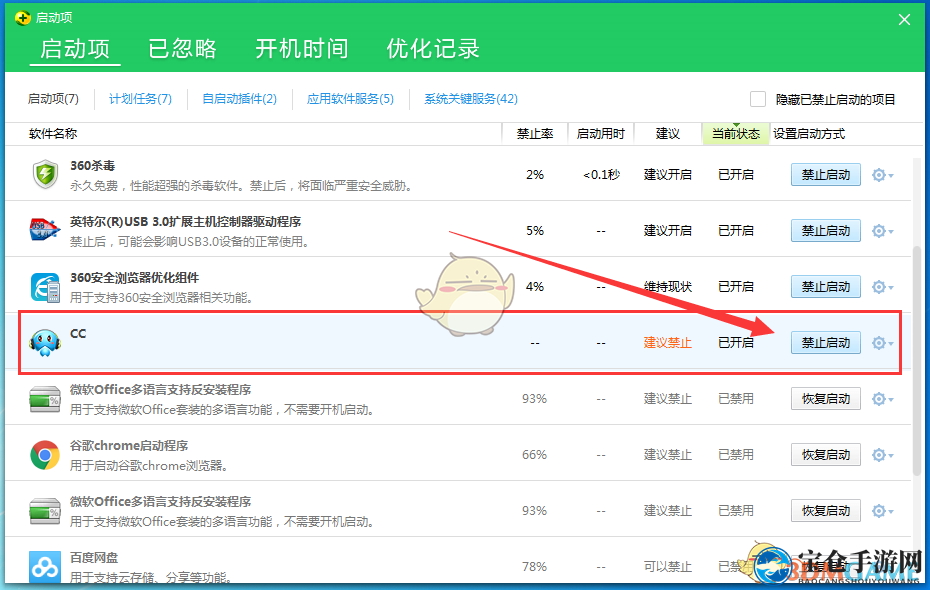Switch to the 已忽略 tab
The image size is (930, 590).
(x=182, y=49)
